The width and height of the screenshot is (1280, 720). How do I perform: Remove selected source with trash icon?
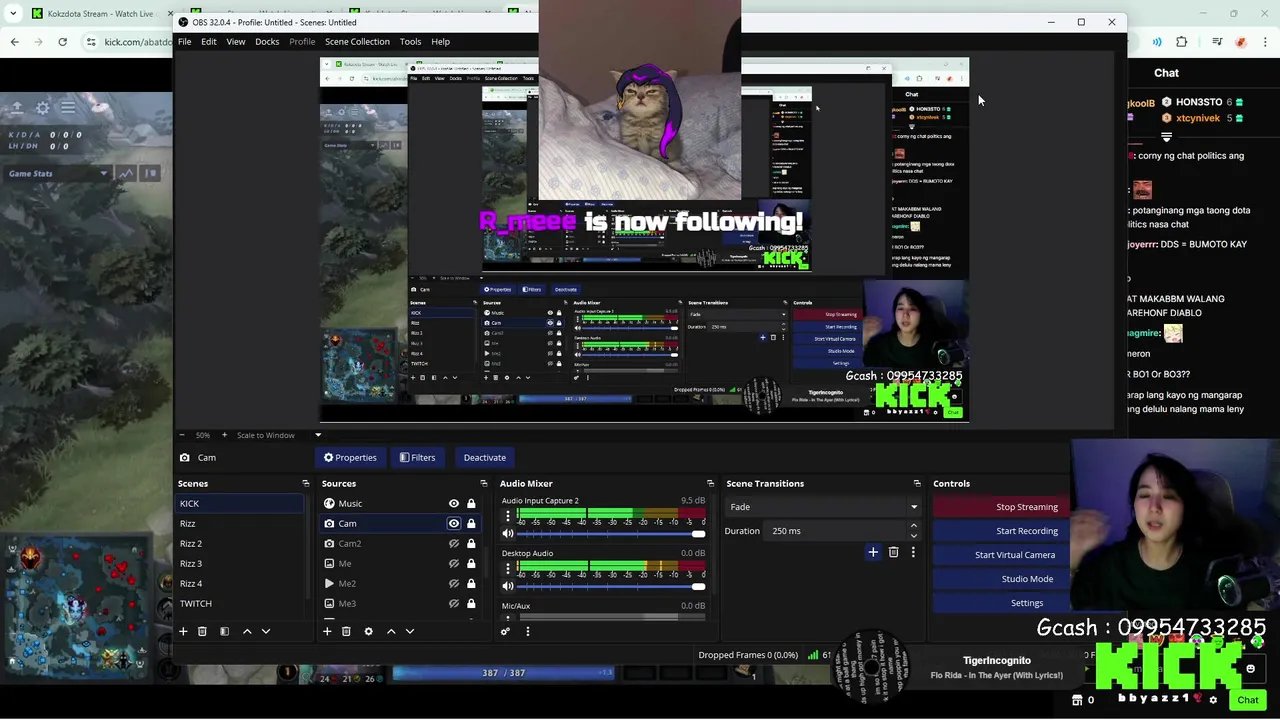tap(346, 631)
